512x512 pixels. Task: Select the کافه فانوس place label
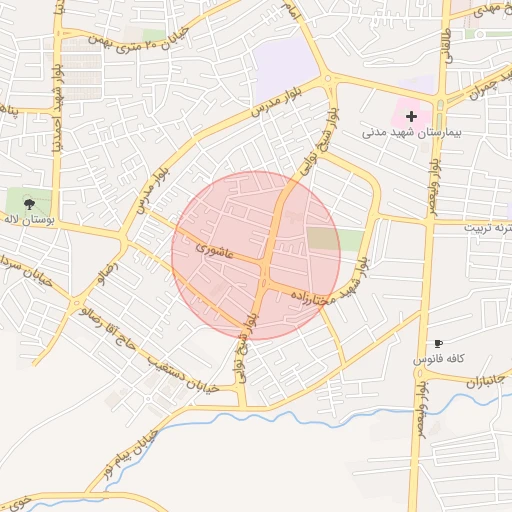point(438,359)
